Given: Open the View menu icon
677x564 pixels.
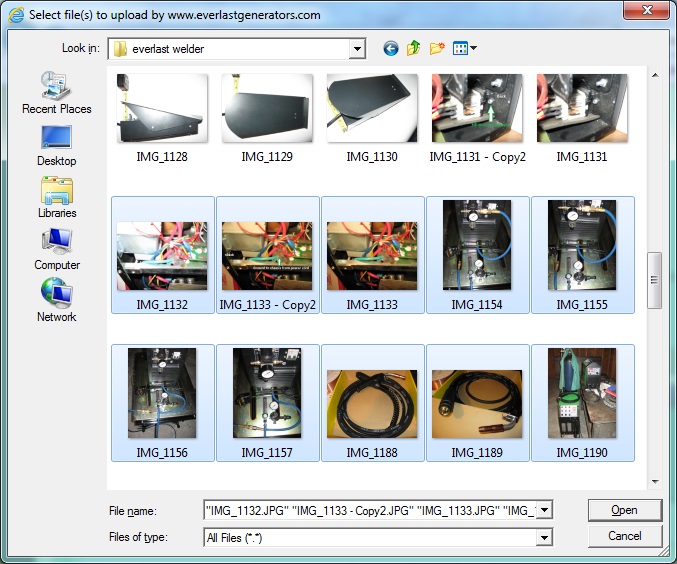Looking at the screenshot, I should point(464,48).
